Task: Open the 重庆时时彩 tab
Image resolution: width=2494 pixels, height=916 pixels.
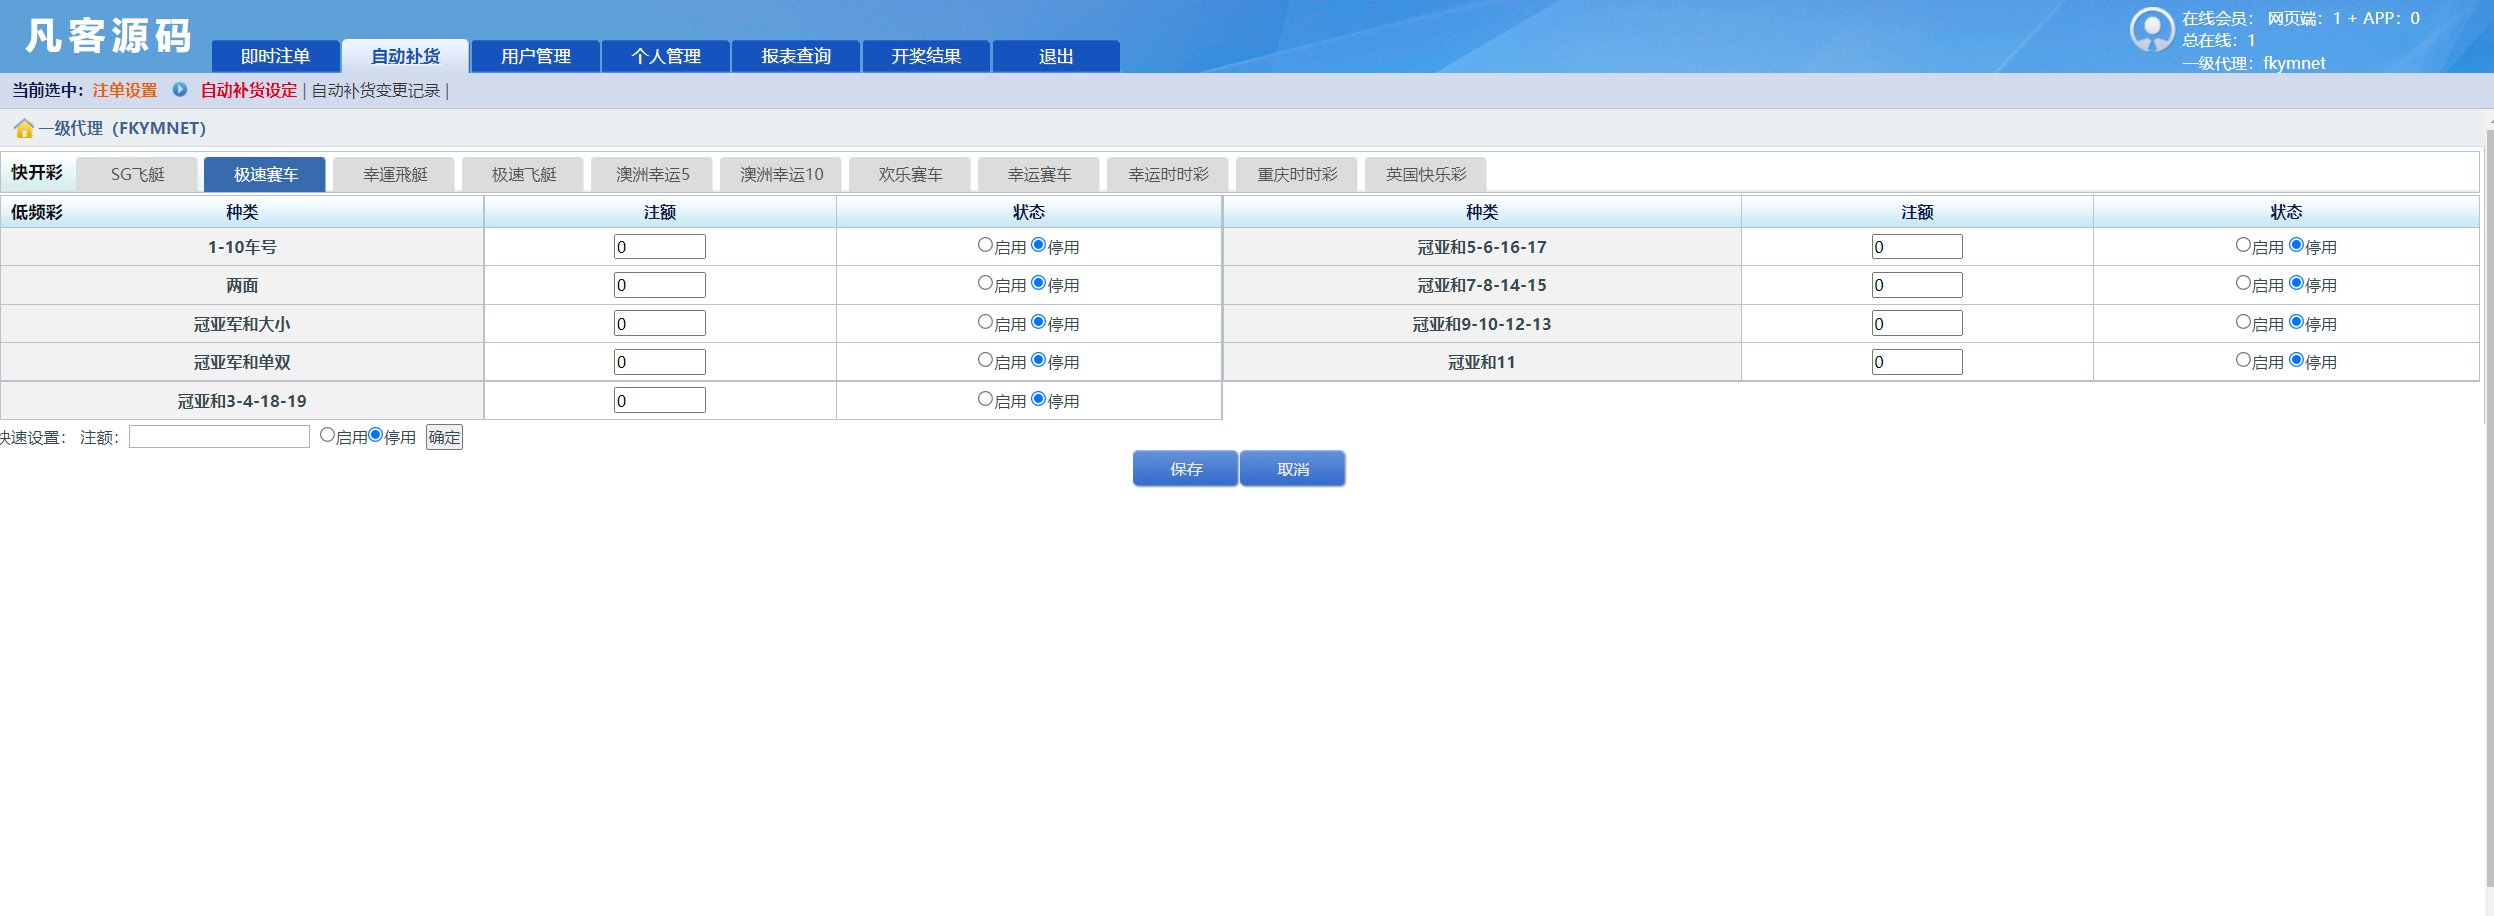Action: pos(1296,173)
